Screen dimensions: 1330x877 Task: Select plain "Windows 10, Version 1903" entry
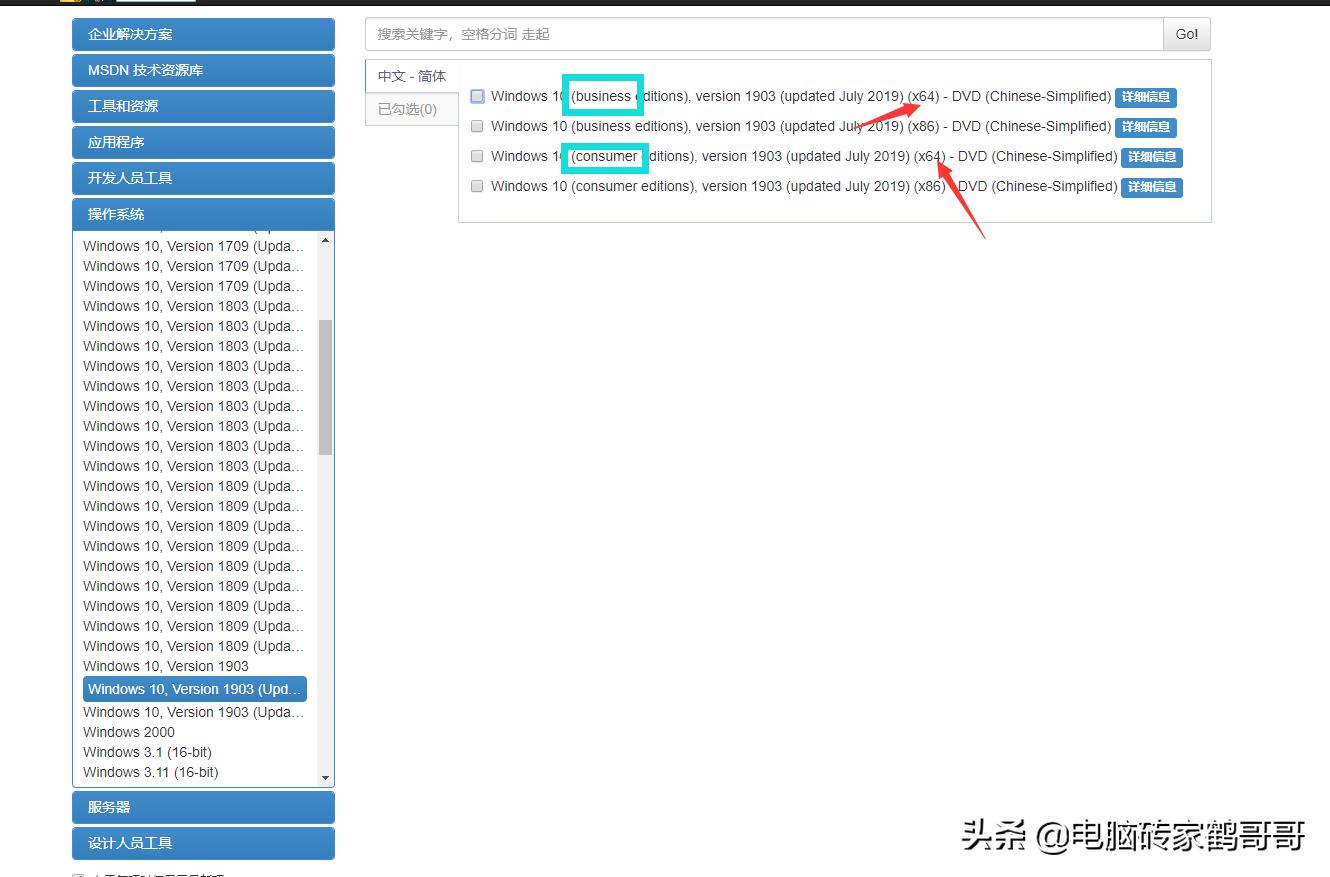[166, 666]
